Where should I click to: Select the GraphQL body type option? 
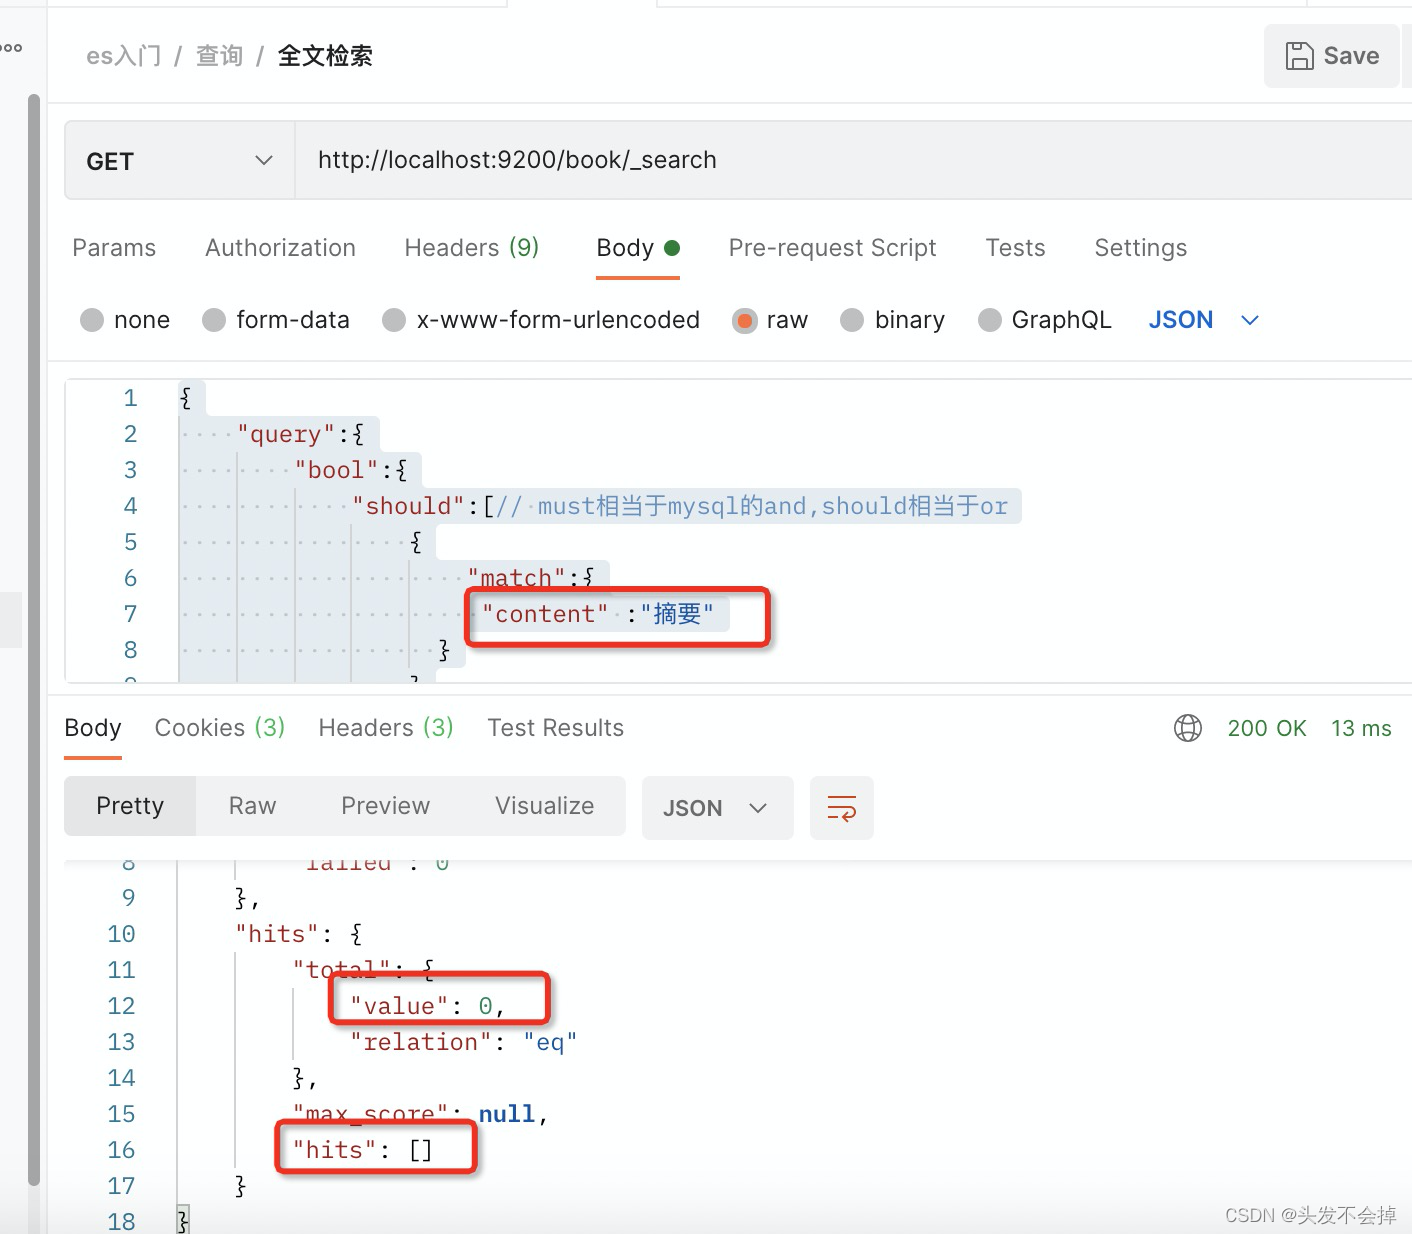[990, 320]
